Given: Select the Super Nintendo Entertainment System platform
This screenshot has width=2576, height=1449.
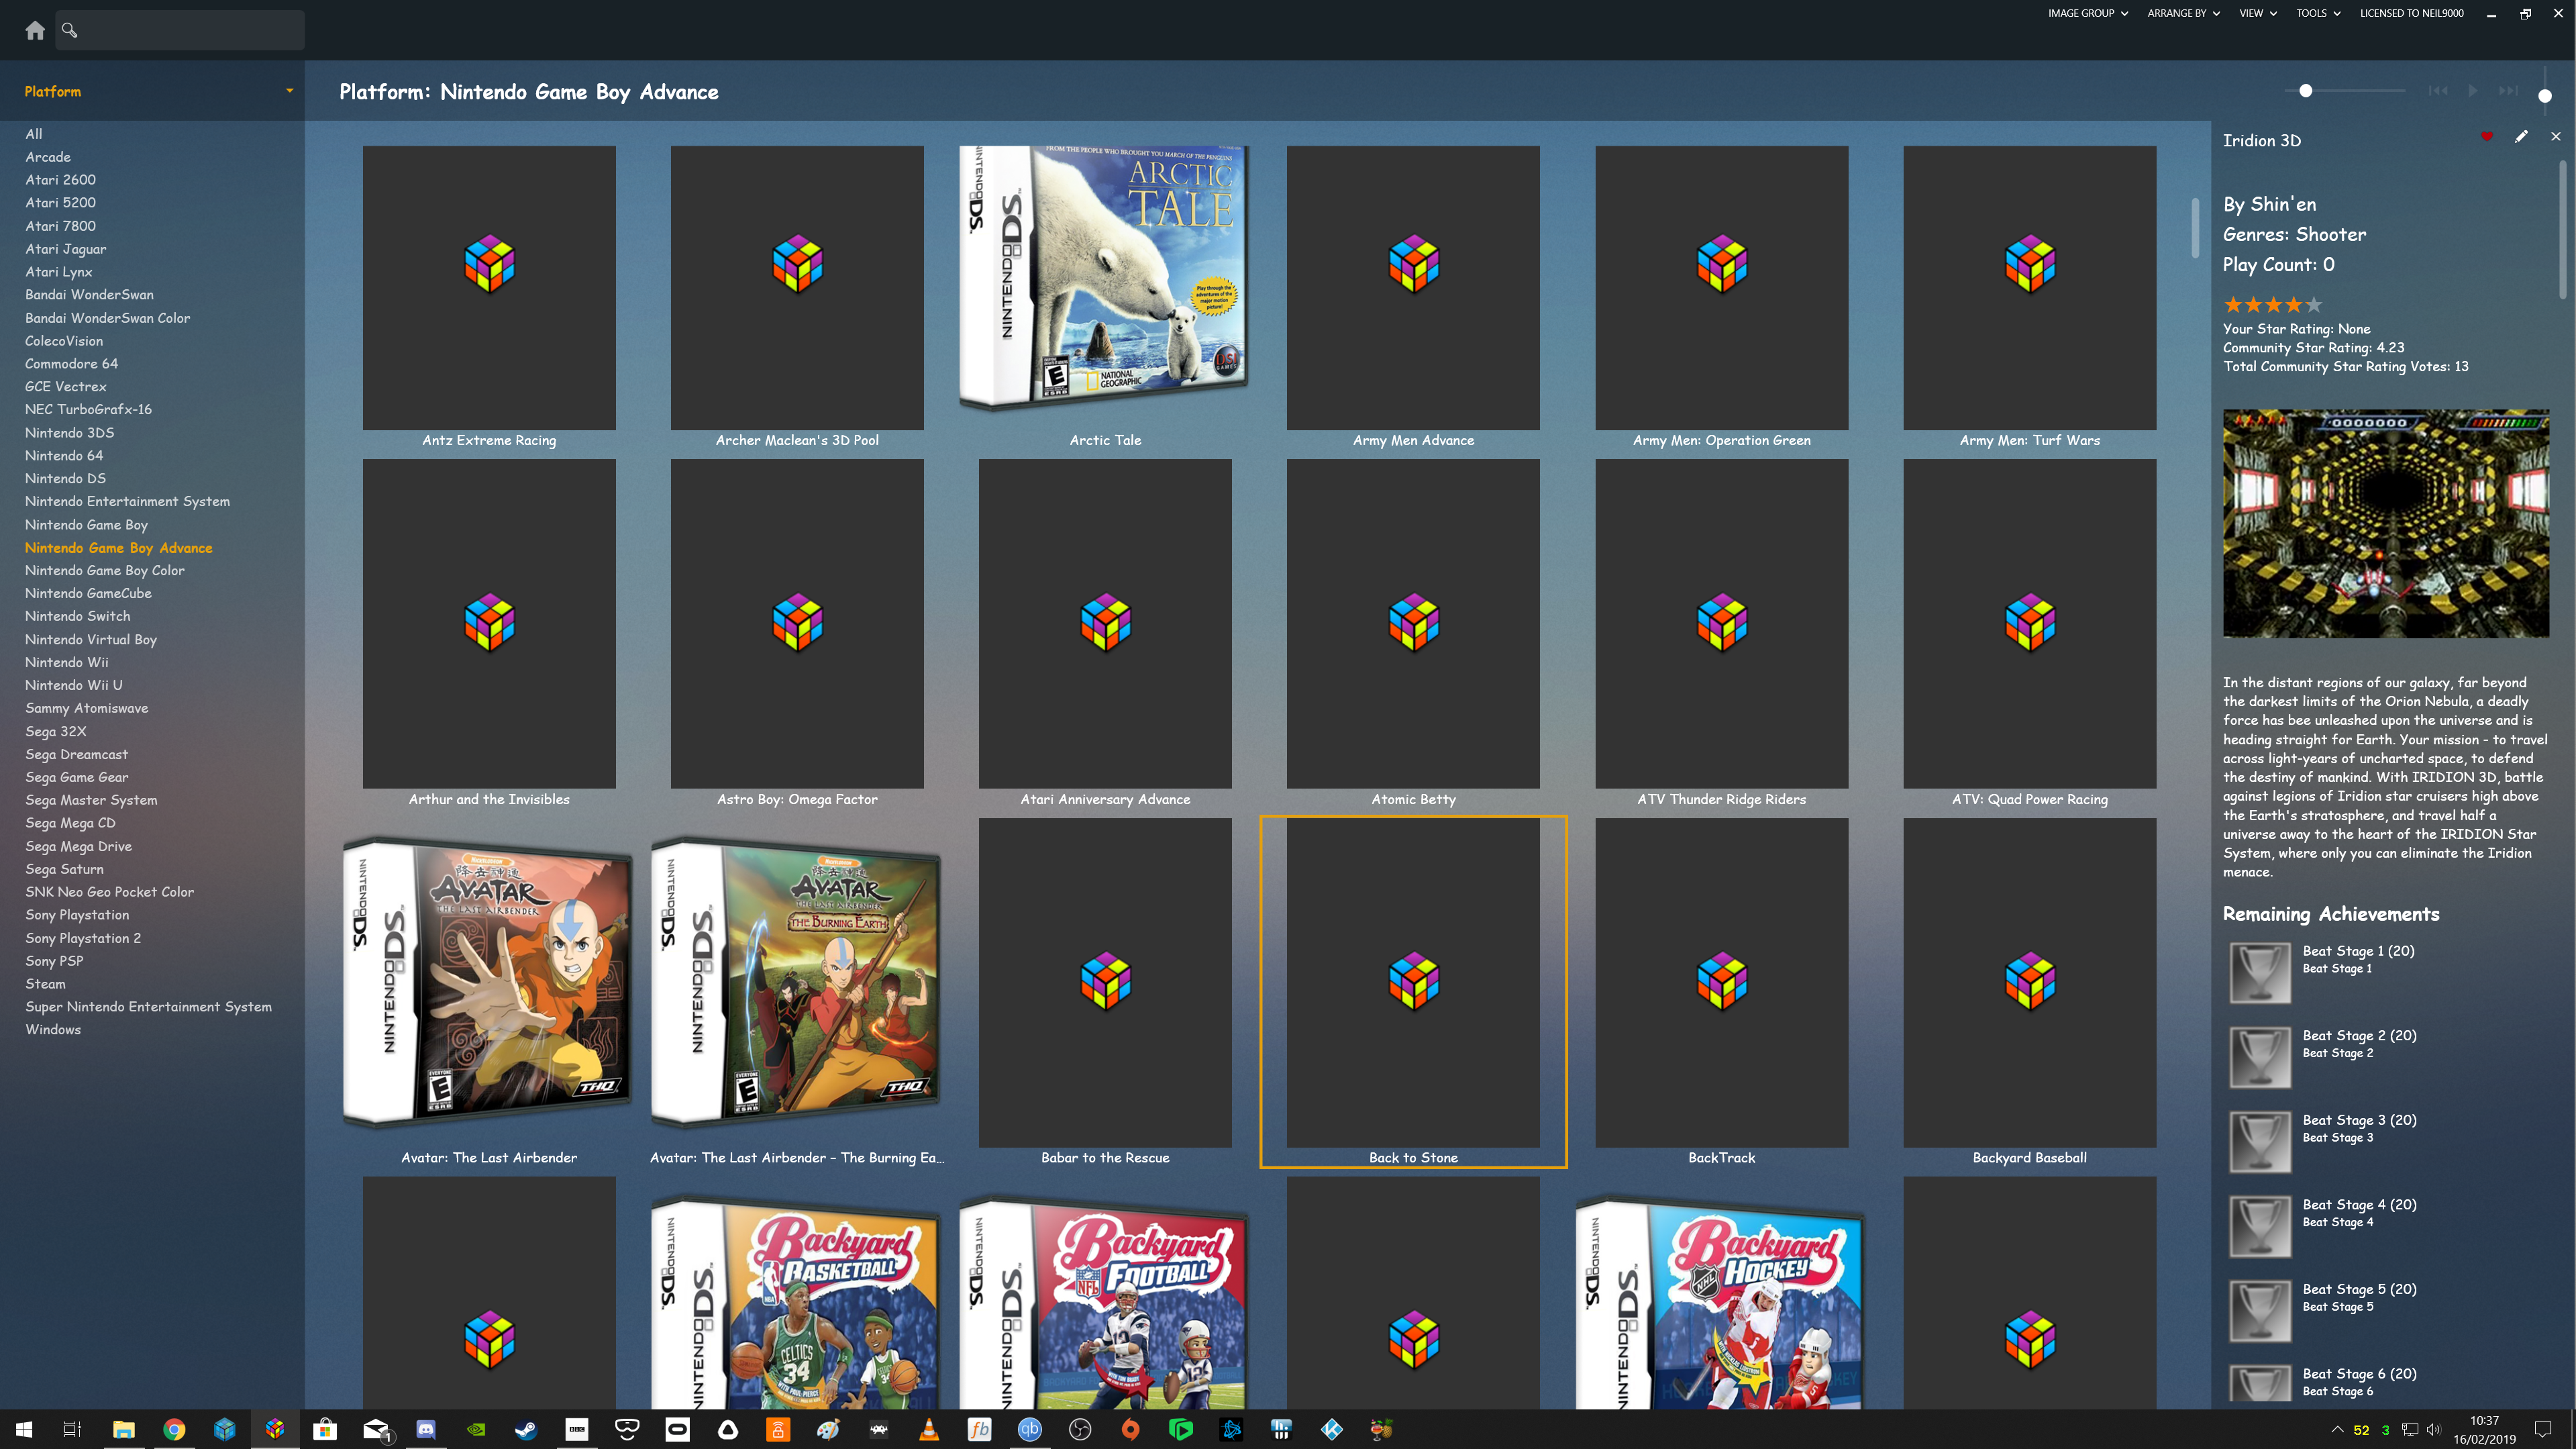Looking at the screenshot, I should 148,1007.
